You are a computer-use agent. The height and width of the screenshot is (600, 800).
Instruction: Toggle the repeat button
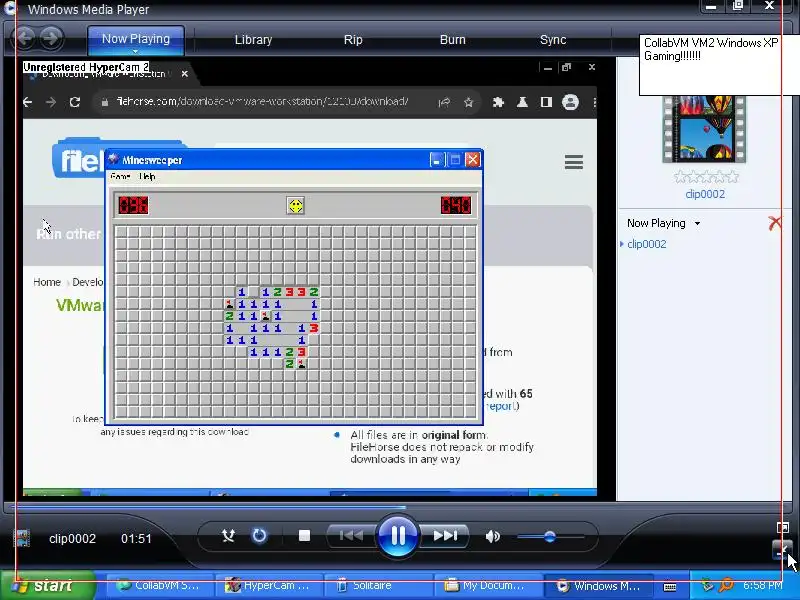pyautogui.click(x=259, y=536)
